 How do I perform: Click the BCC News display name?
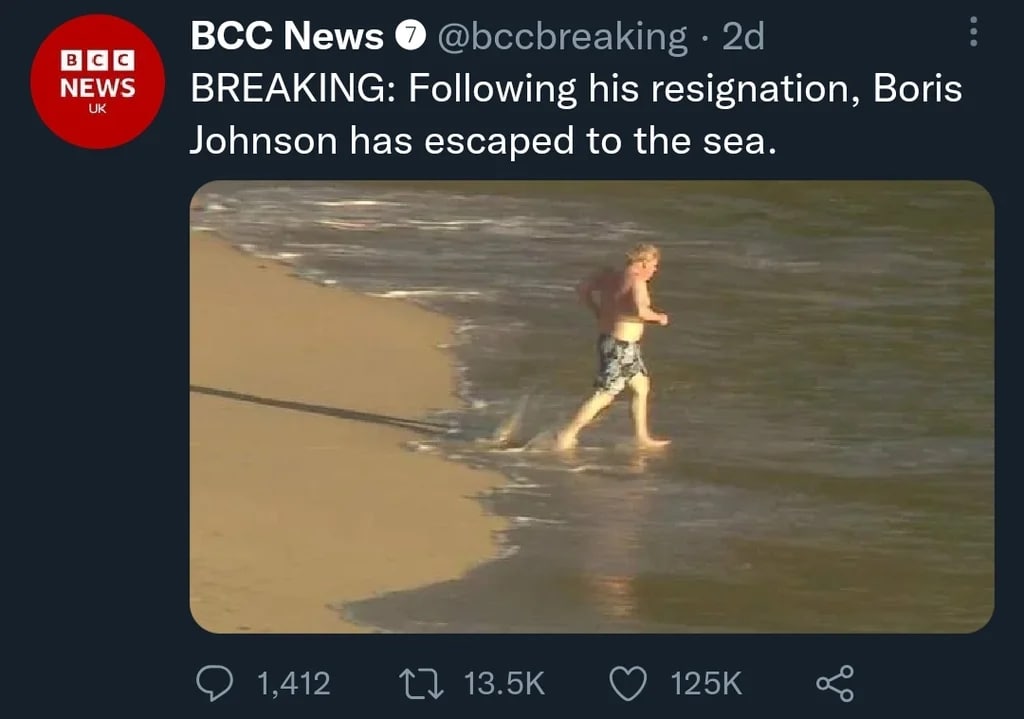coord(287,37)
